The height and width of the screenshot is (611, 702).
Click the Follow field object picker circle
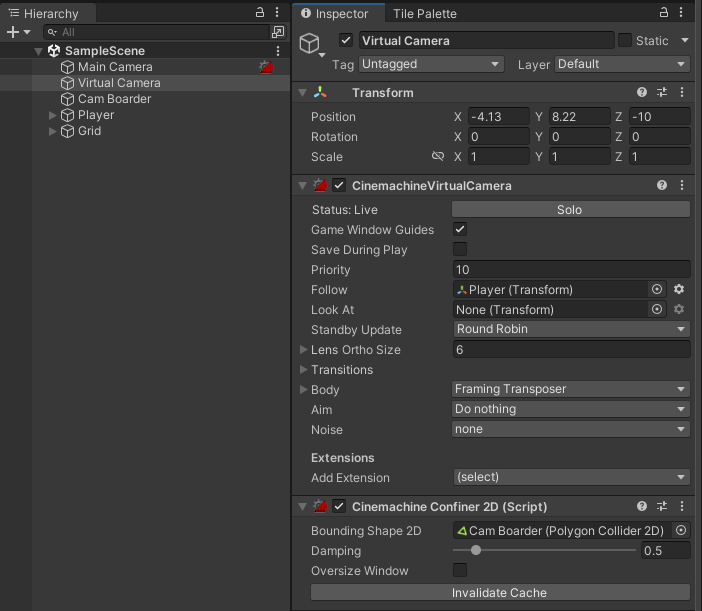click(657, 289)
